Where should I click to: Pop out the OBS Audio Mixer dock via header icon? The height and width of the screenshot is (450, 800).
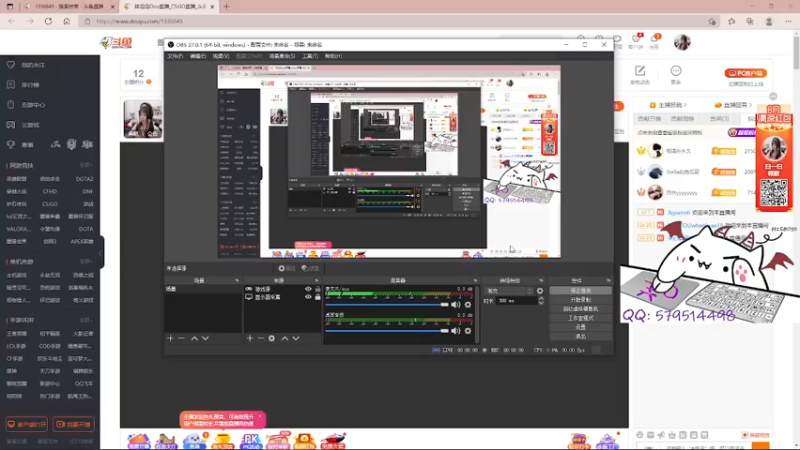475,281
